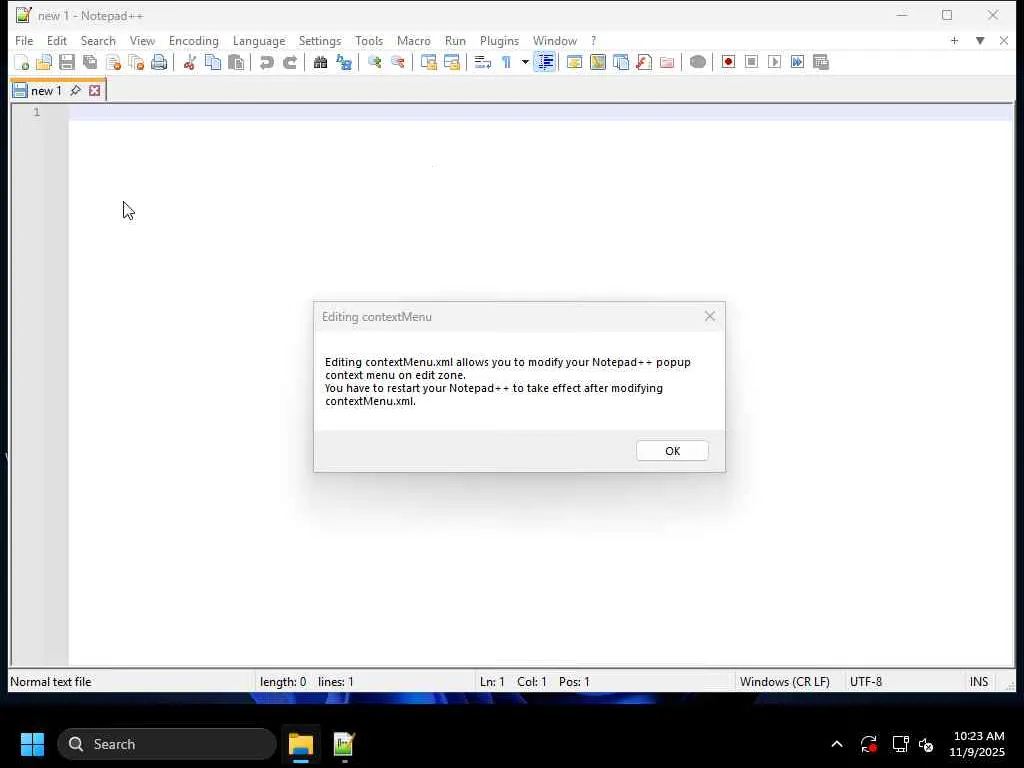Click the Stop Recording macro icon
The width and height of the screenshot is (1024, 768).
click(751, 62)
